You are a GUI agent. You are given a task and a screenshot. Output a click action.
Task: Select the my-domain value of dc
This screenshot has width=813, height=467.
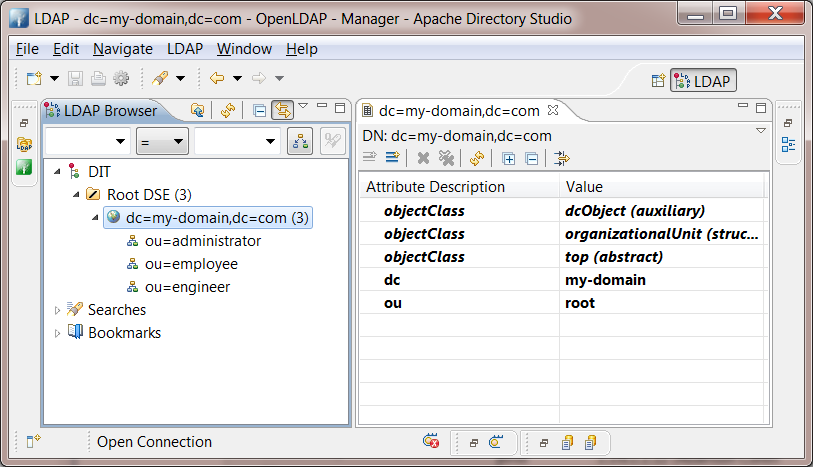661,280
